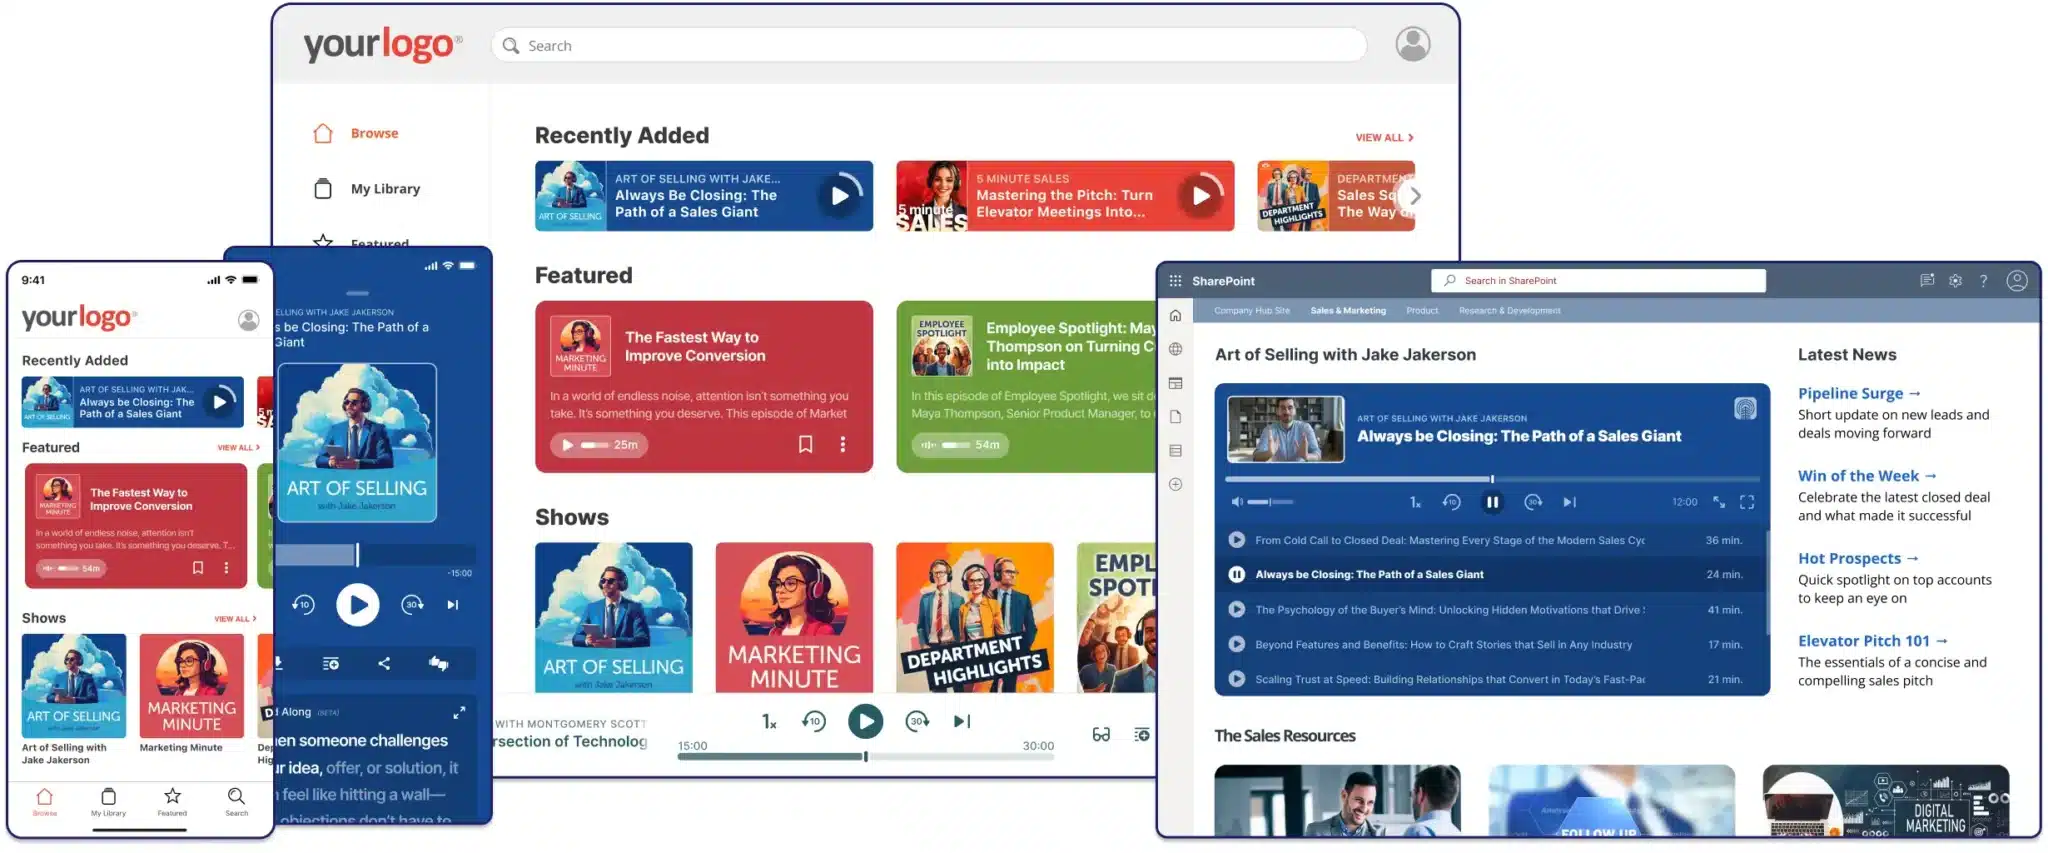Click the podcast icon atop the SharePoint player

click(1745, 408)
